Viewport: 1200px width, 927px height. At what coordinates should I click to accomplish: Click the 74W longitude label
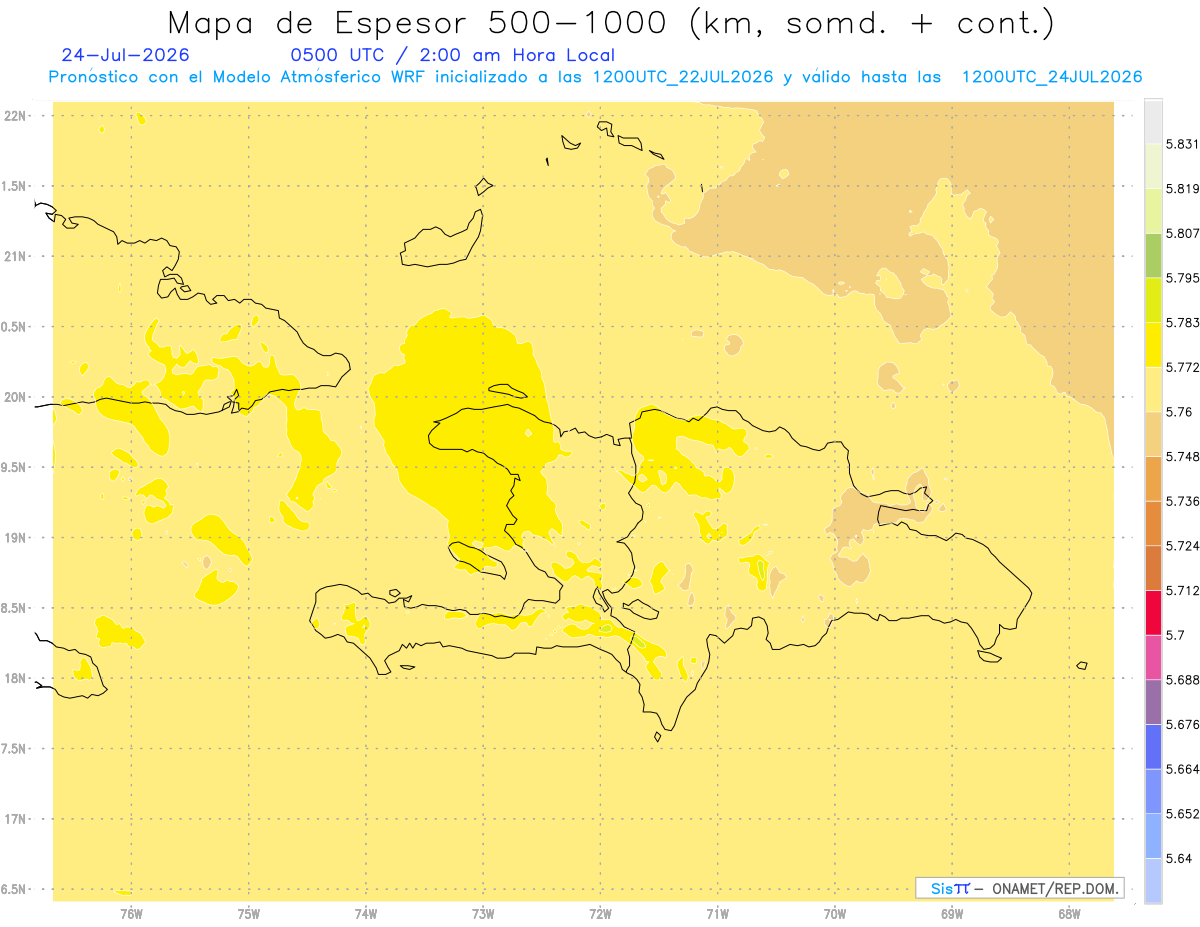[x=366, y=914]
